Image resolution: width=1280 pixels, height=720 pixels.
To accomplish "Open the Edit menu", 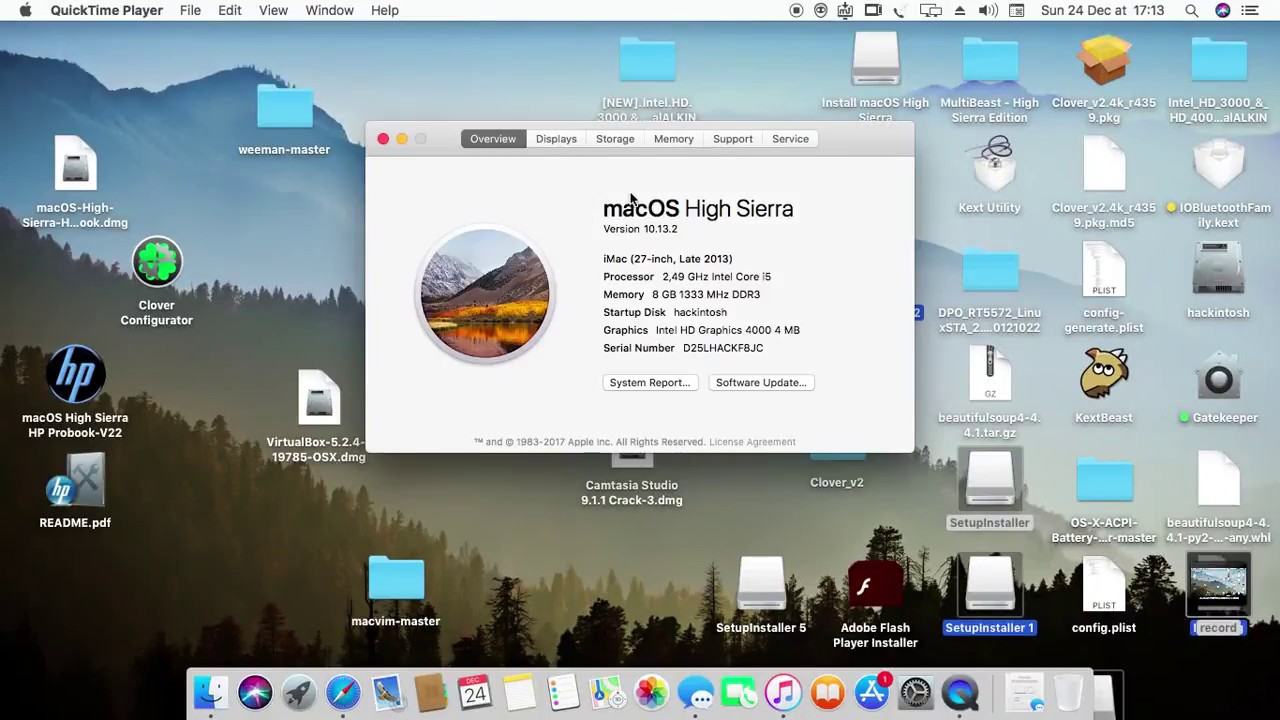I will pyautogui.click(x=229, y=10).
